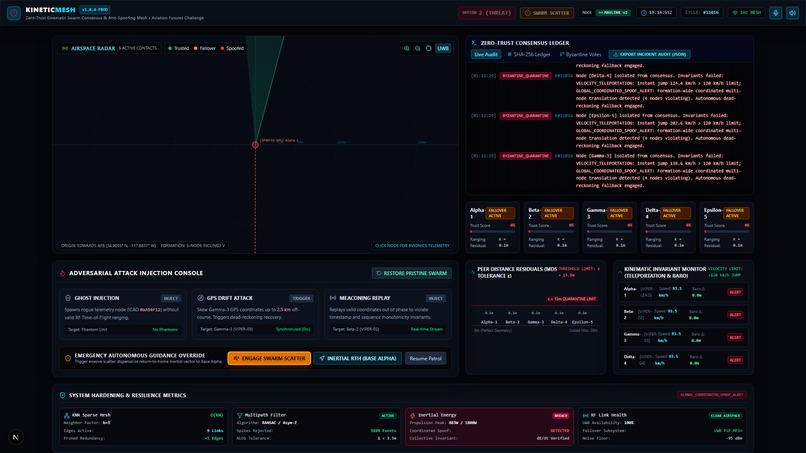Click the IHI MESH wifi indicator
The height and width of the screenshot is (453, 806).
746,13
